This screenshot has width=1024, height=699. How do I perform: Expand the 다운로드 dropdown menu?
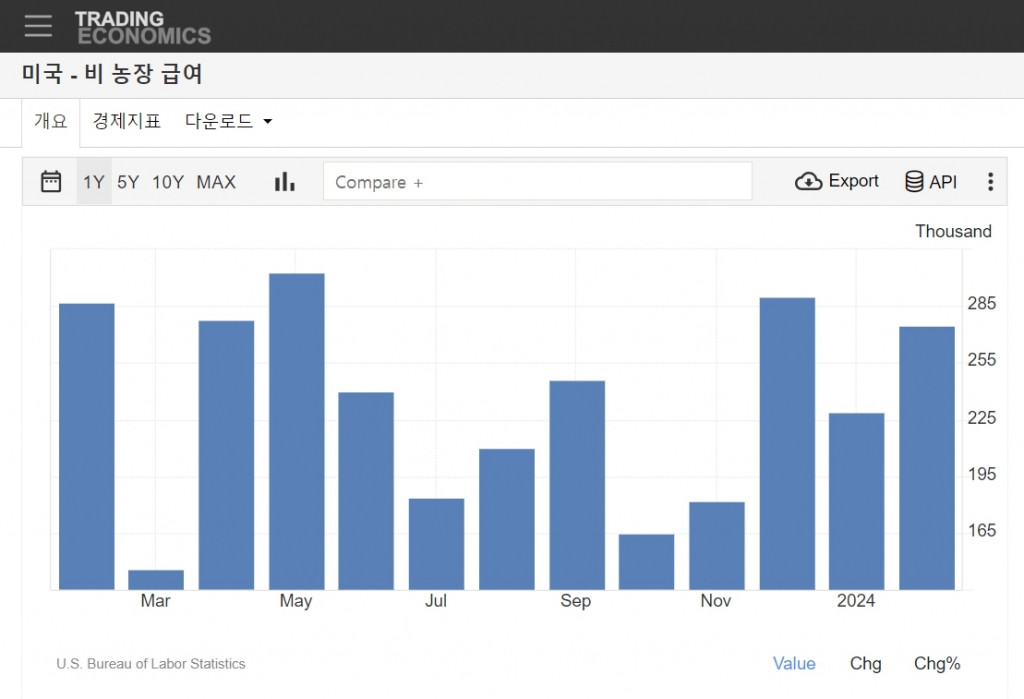[x=229, y=122]
